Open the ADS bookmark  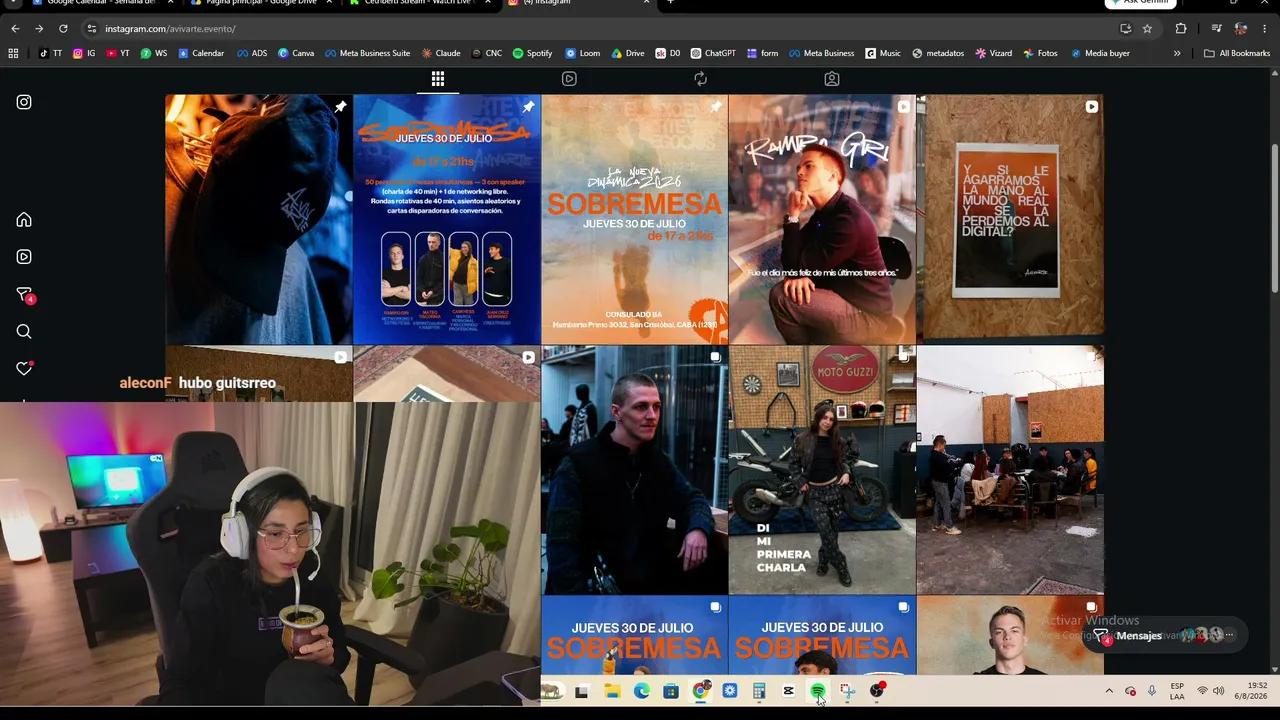[x=252, y=53]
